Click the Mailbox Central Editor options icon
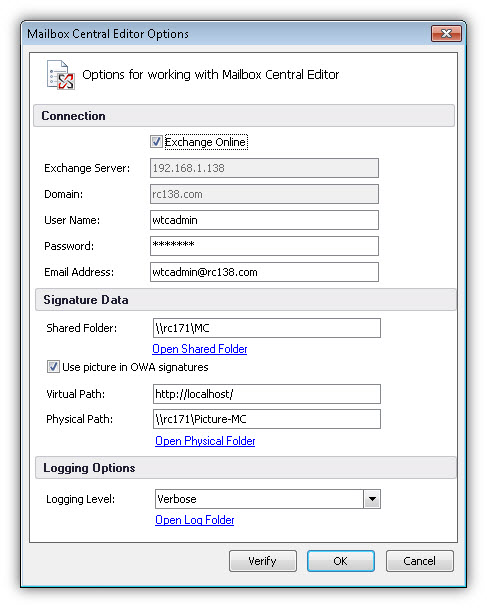Image resolution: width=487 pixels, height=608 pixels. tap(60, 75)
